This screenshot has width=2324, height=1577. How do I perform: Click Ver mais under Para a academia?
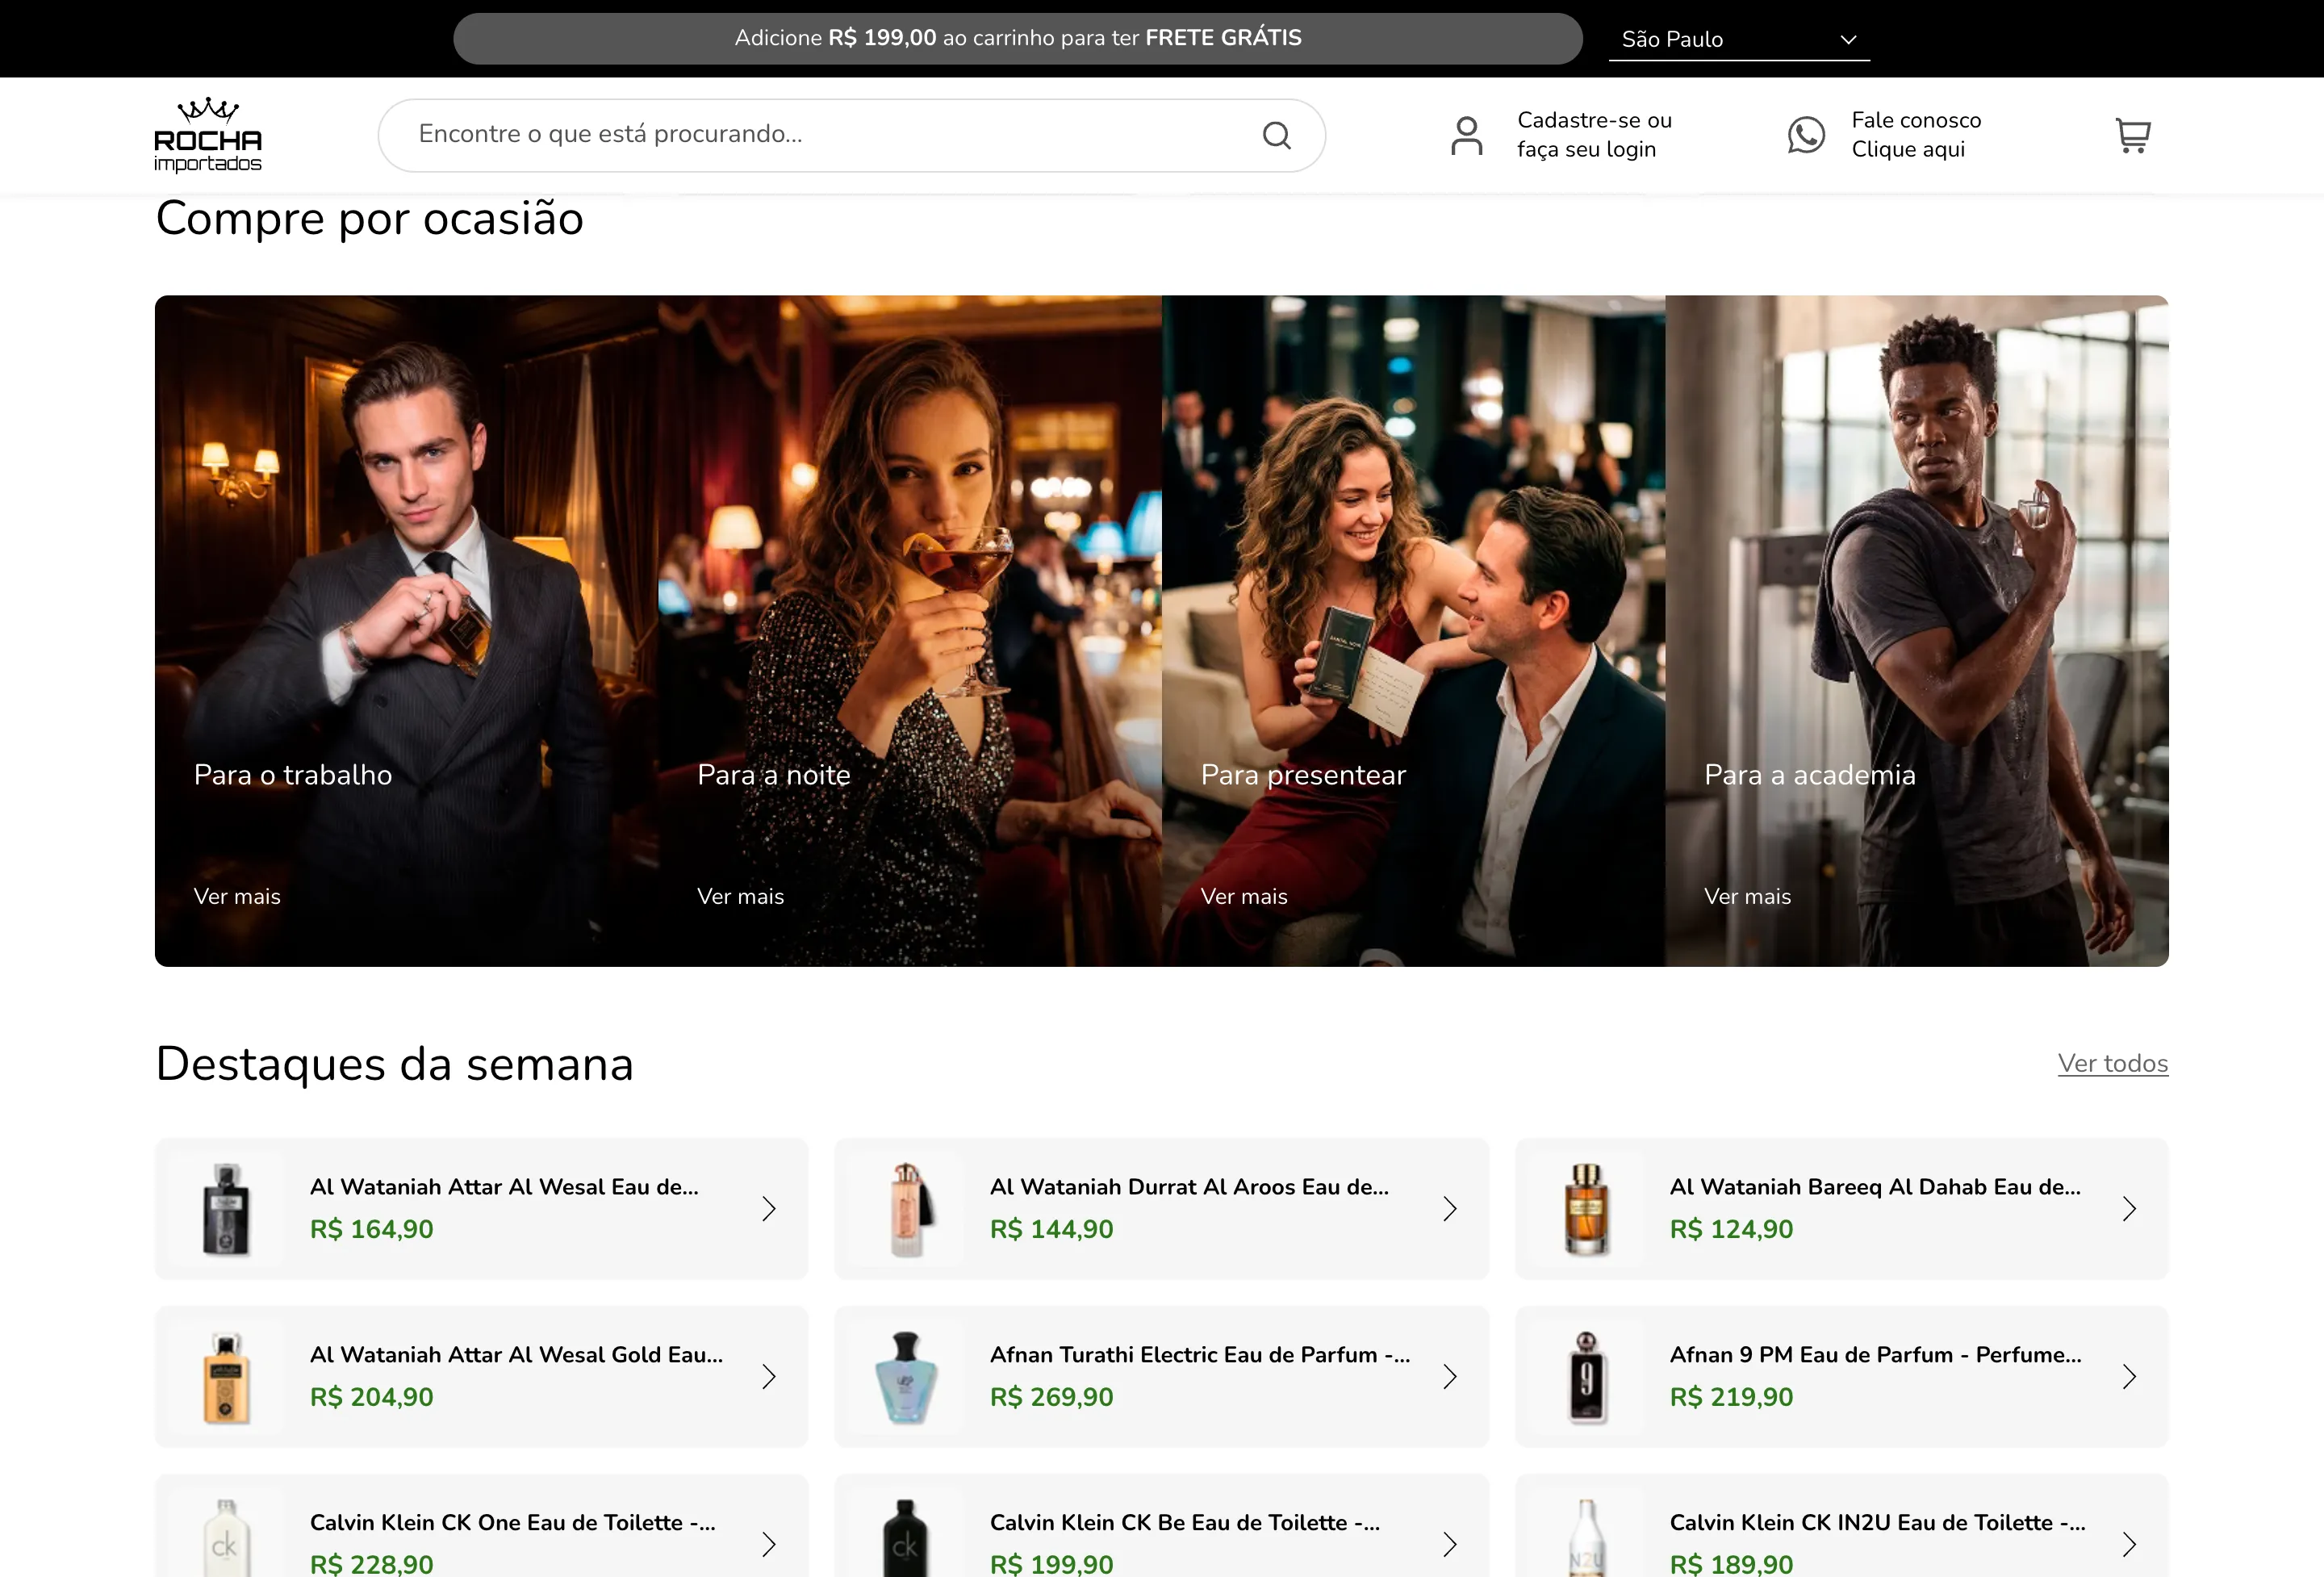[x=1747, y=896]
